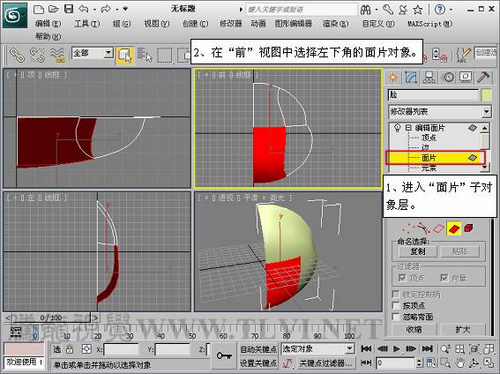Switch to the Utilities hammer panel
Viewport: 500px width, 374px height.
(x=483, y=78)
